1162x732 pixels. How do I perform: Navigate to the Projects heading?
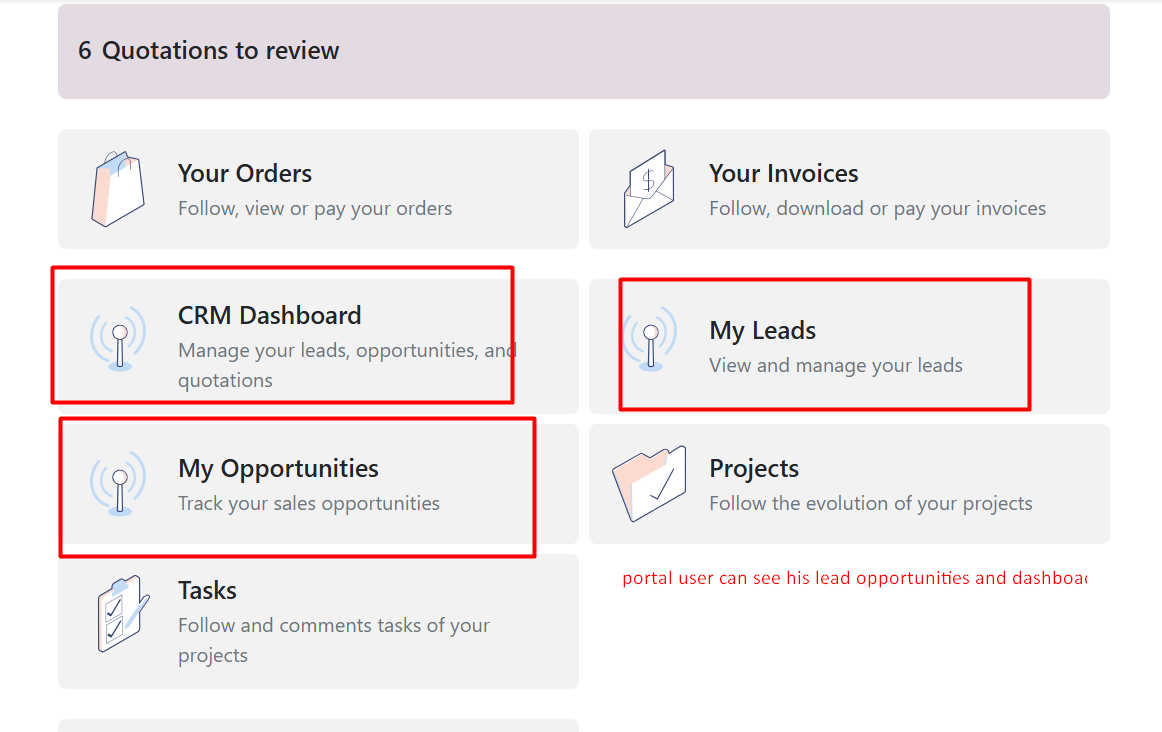point(753,469)
